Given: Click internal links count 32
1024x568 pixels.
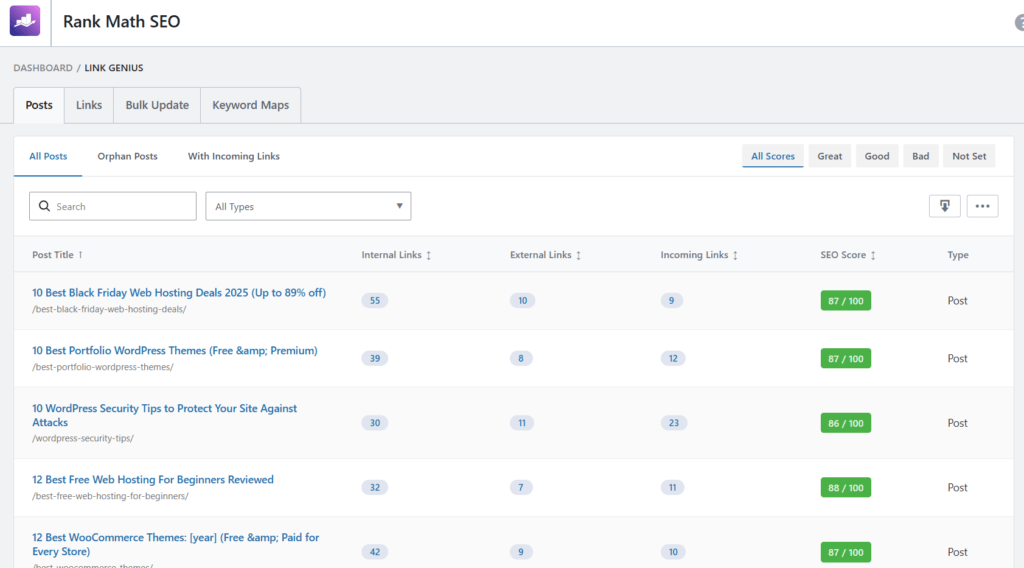Looking at the screenshot, I should pos(375,488).
